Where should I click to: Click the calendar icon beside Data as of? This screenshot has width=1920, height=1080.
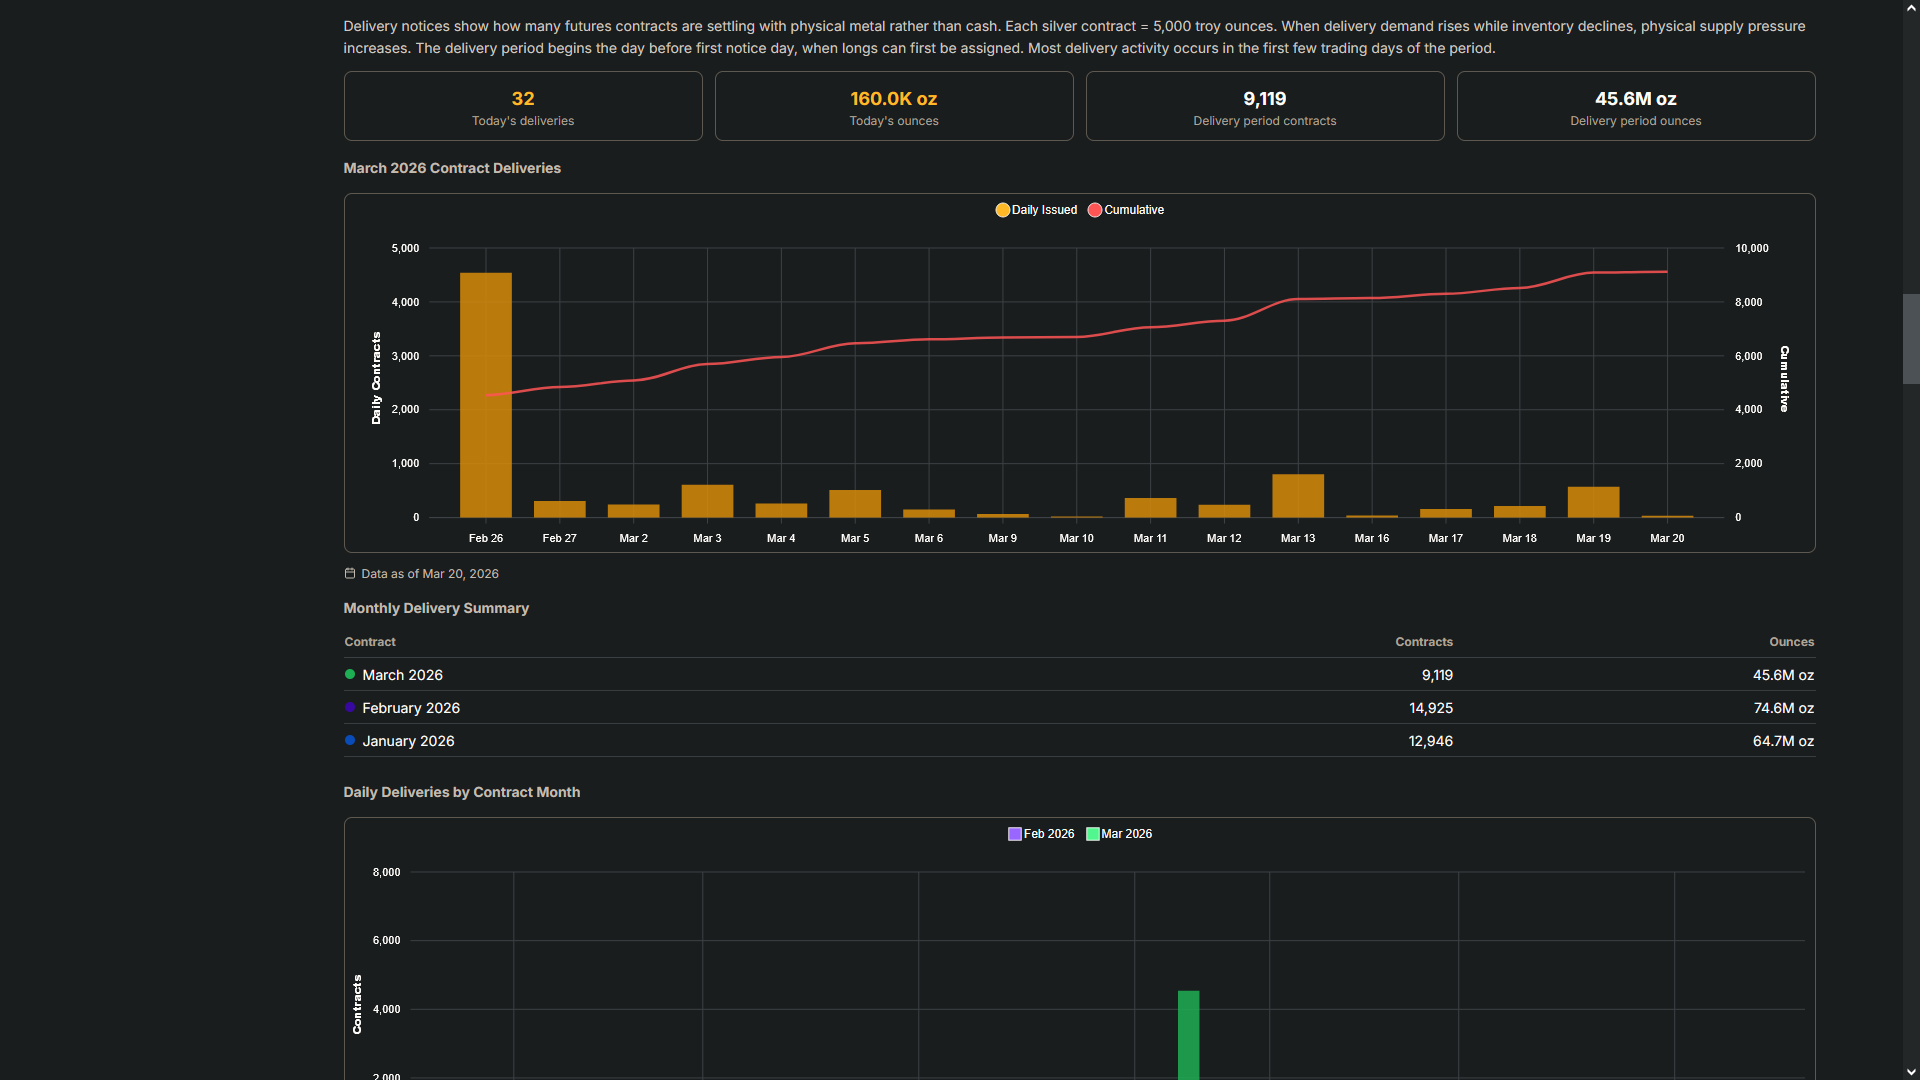pyautogui.click(x=350, y=574)
